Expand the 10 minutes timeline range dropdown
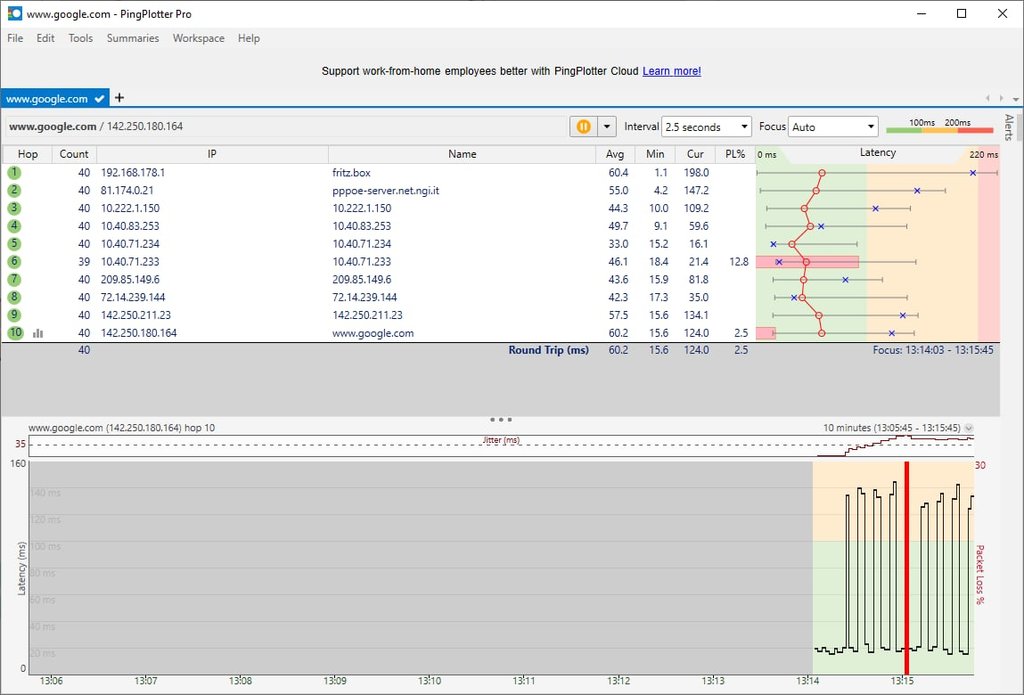Image resolution: width=1024 pixels, height=695 pixels. click(968, 428)
